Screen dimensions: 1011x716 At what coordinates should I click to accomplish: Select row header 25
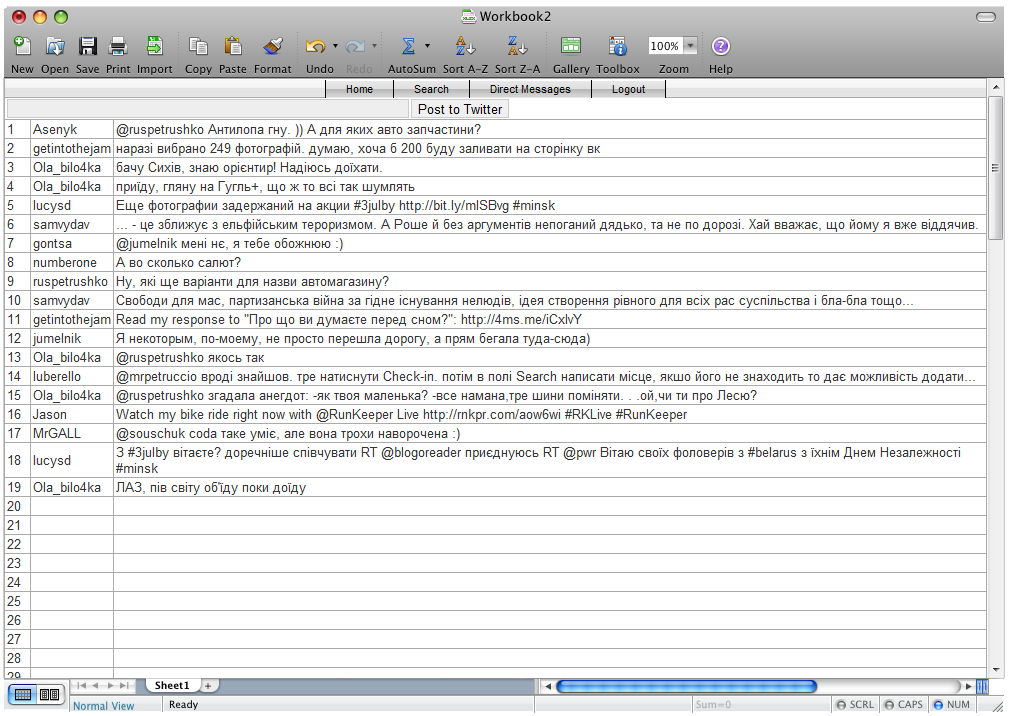[x=17, y=601]
